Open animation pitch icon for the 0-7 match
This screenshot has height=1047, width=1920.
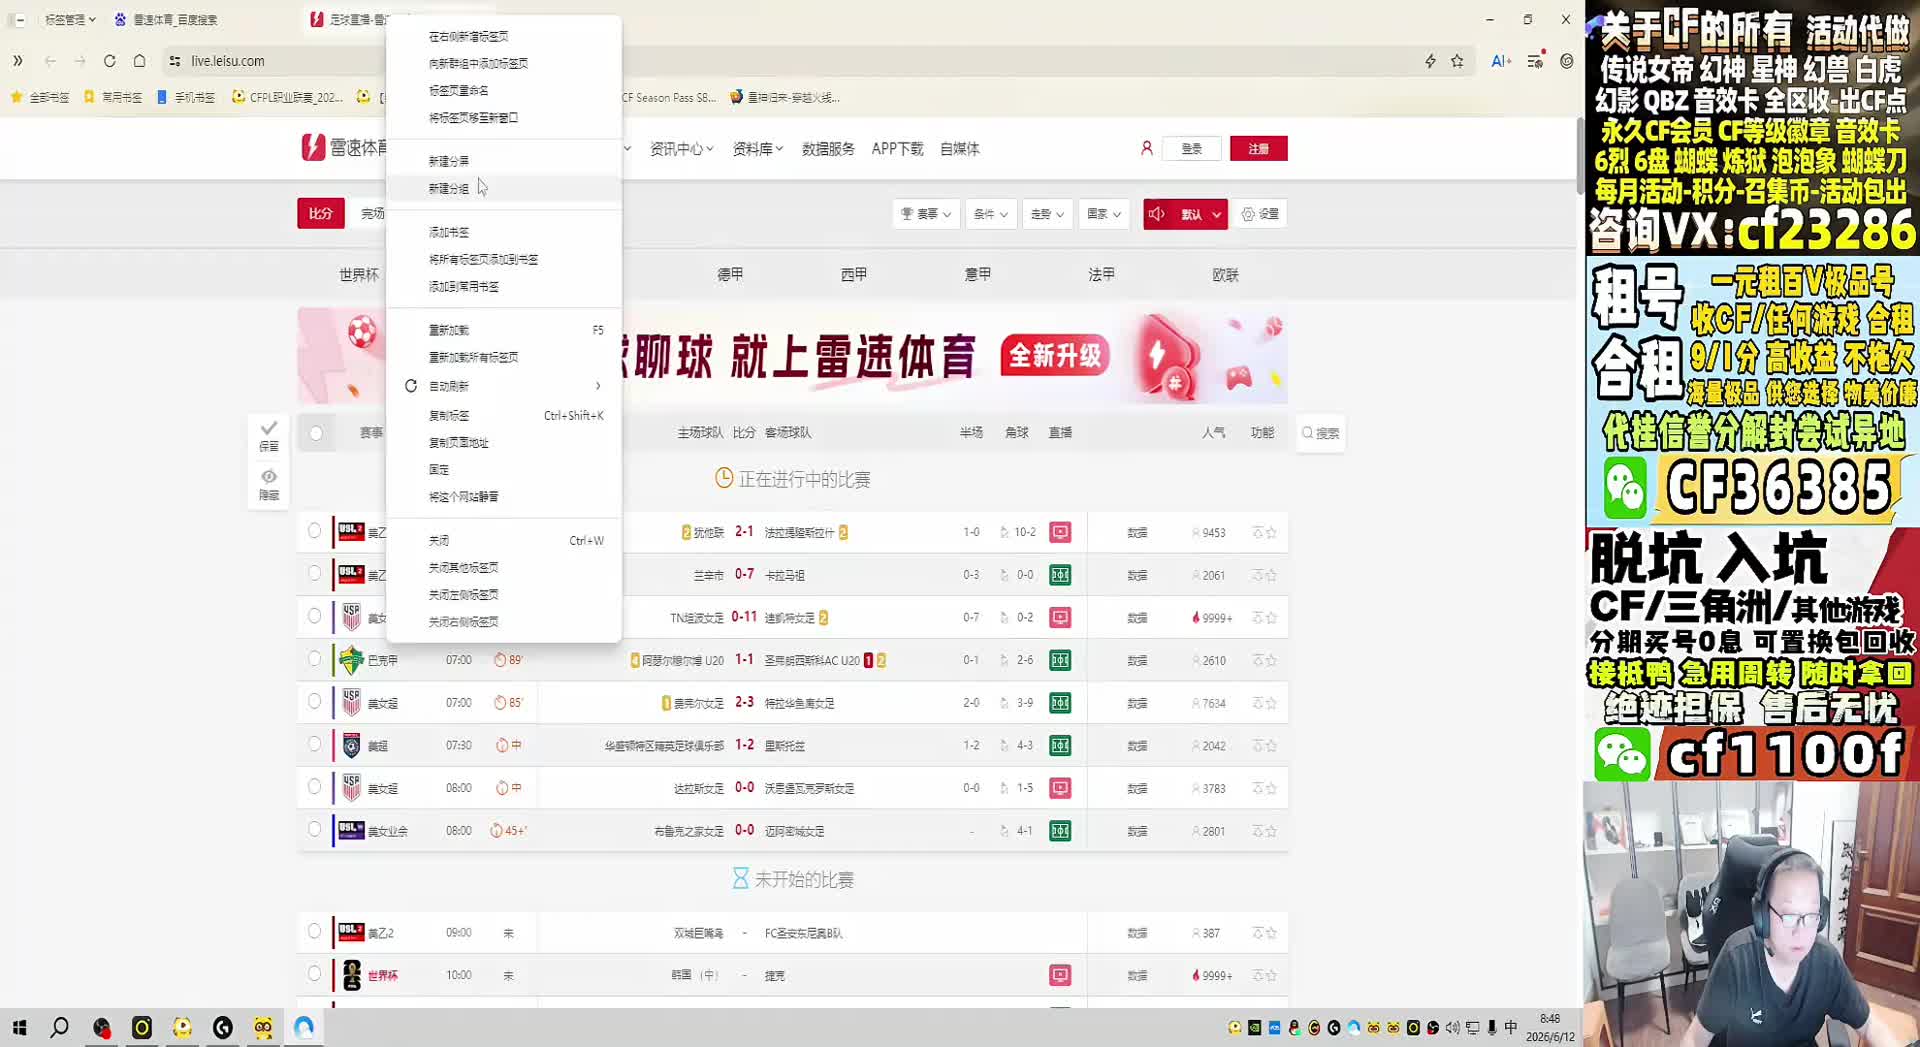1060,575
